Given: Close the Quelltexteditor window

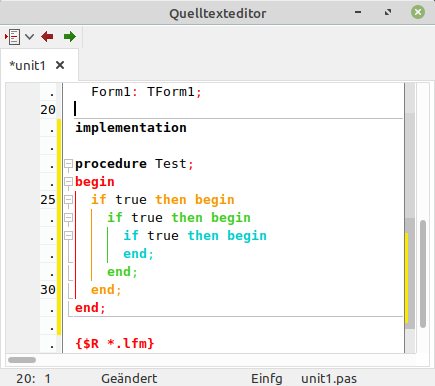Looking at the screenshot, I should pyautogui.click(x=418, y=12).
